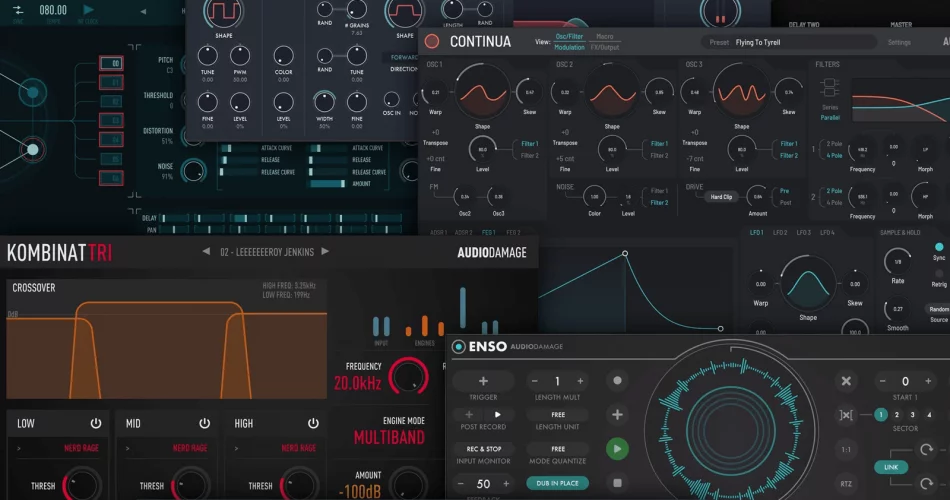Open the LFO 2 tab

(x=780, y=233)
